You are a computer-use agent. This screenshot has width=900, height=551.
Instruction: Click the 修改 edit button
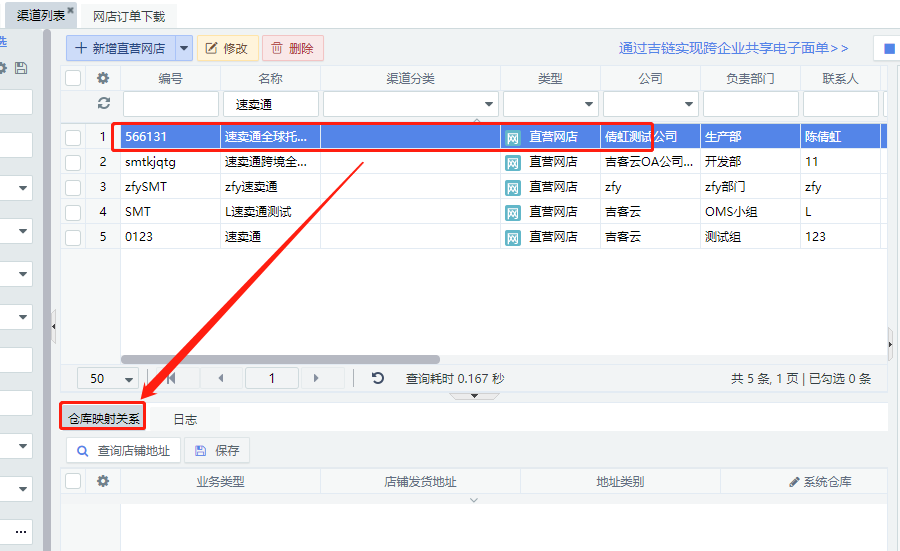[227, 48]
